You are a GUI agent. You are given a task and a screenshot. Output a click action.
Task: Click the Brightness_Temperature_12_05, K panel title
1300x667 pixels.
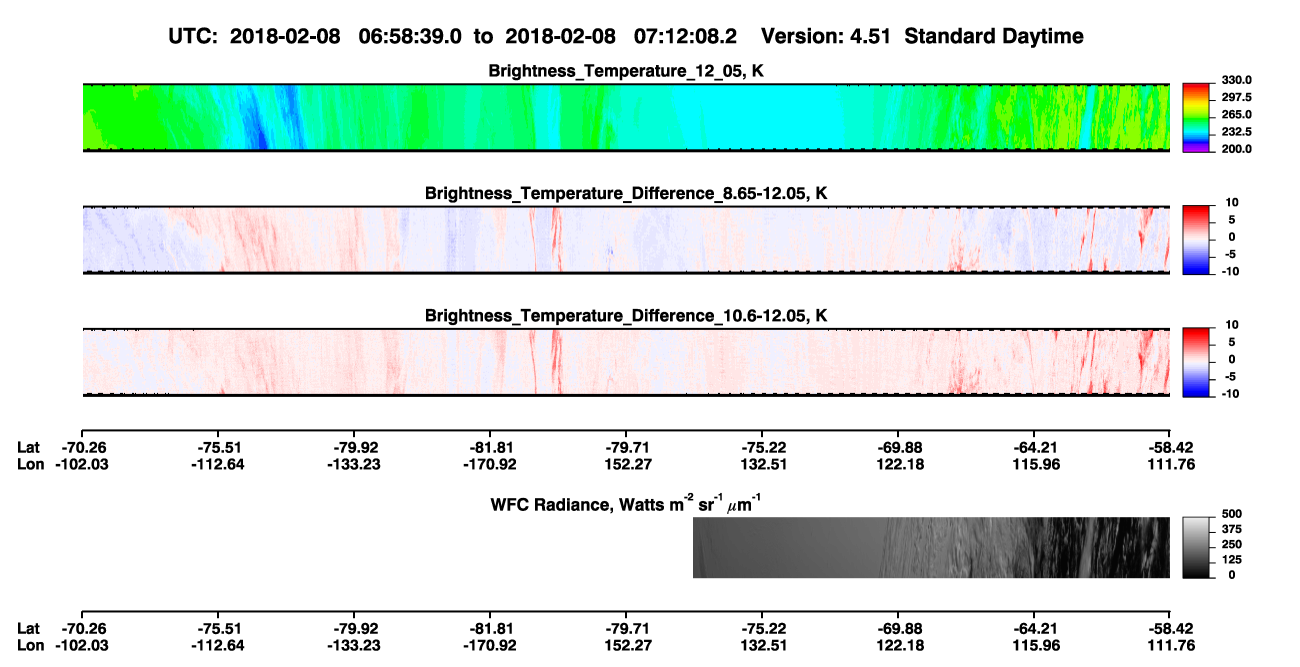tap(626, 71)
